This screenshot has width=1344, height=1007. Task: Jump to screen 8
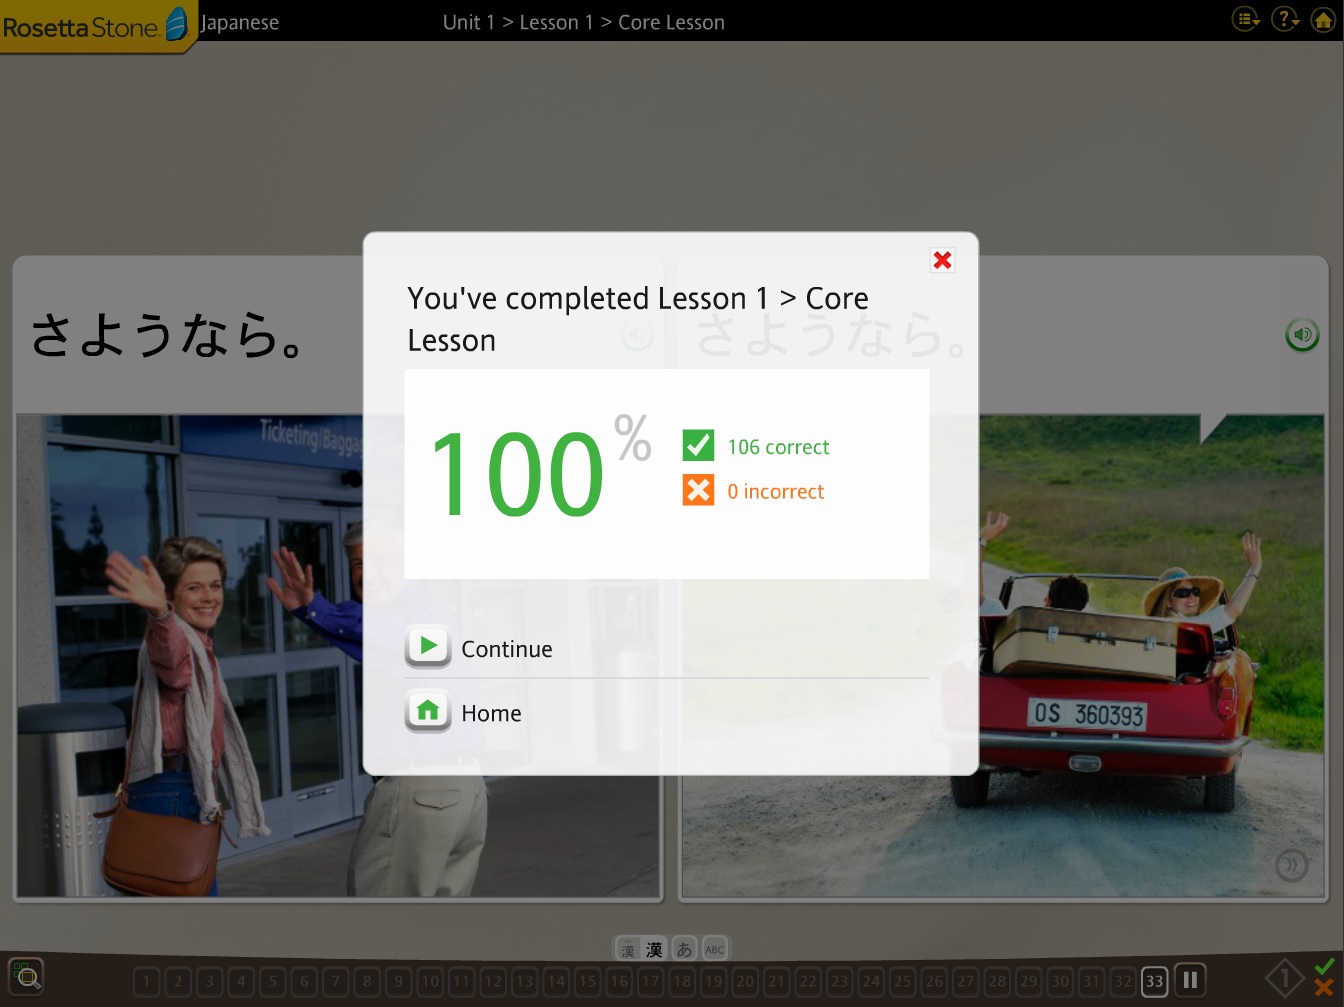(367, 981)
